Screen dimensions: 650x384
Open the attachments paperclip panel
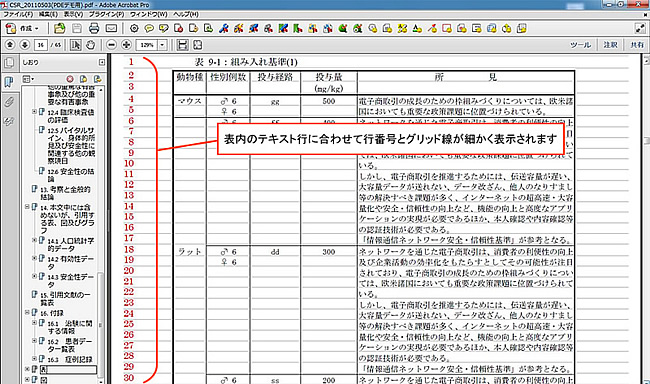point(9,102)
